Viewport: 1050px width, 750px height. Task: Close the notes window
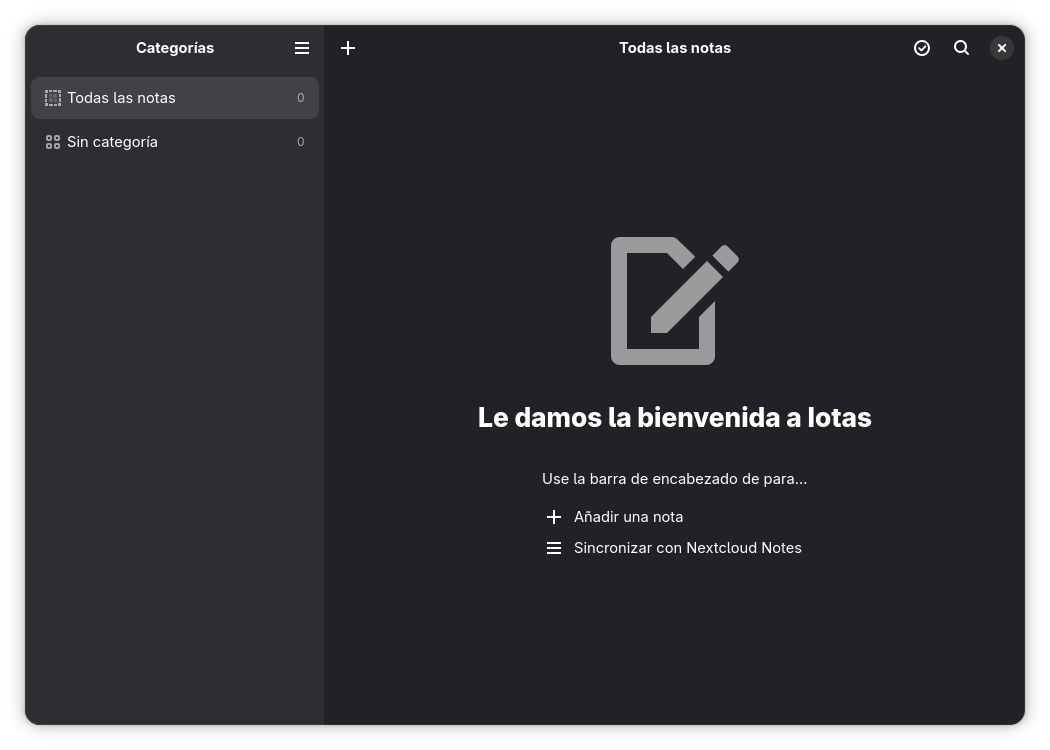click(1001, 48)
